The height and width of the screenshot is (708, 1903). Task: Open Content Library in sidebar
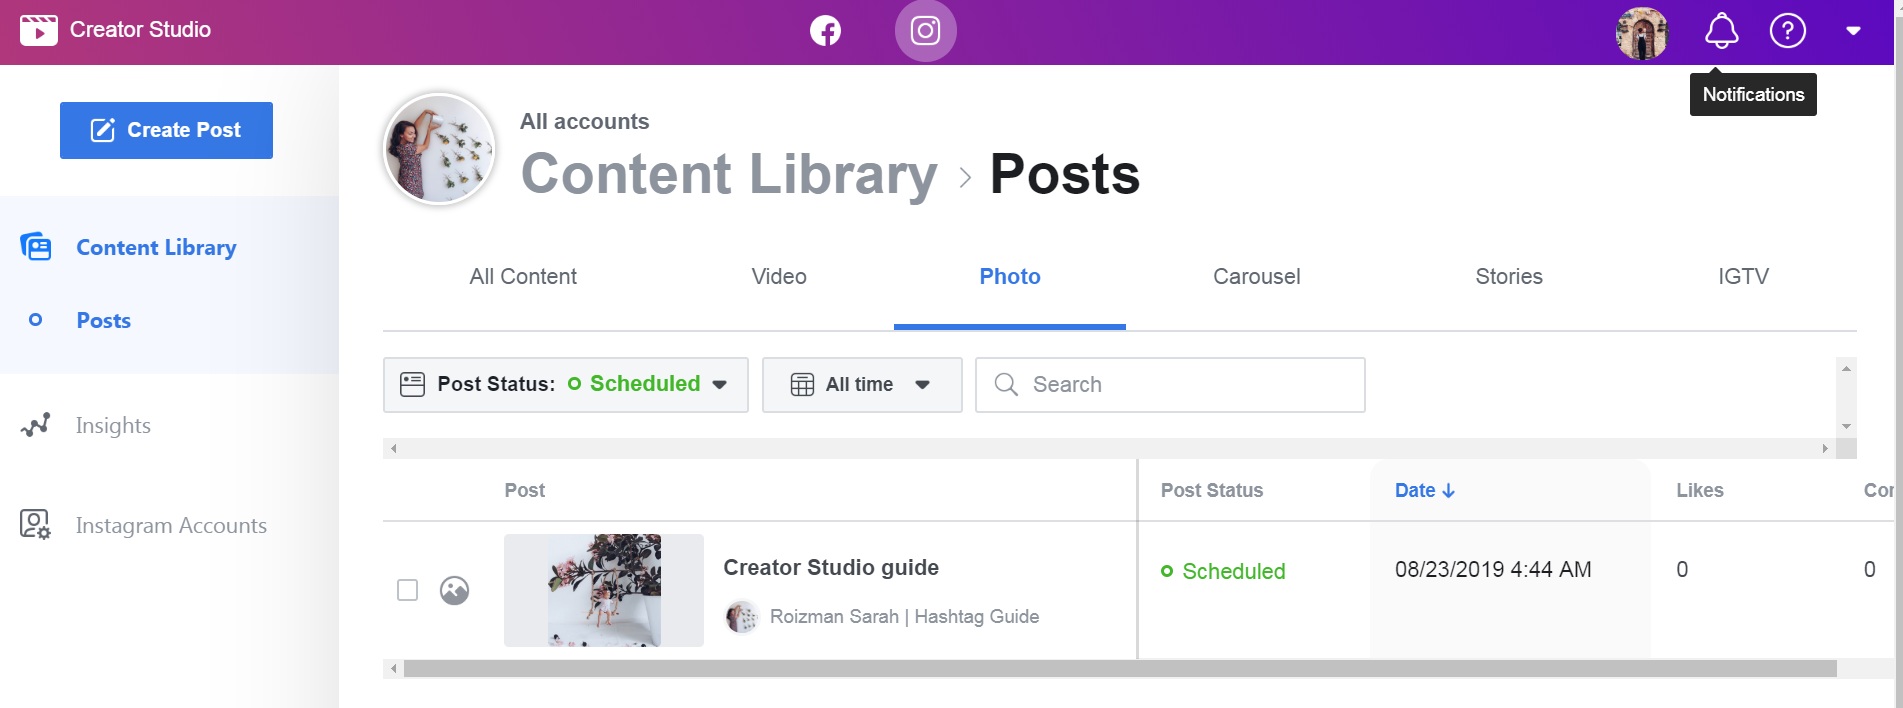coord(156,247)
